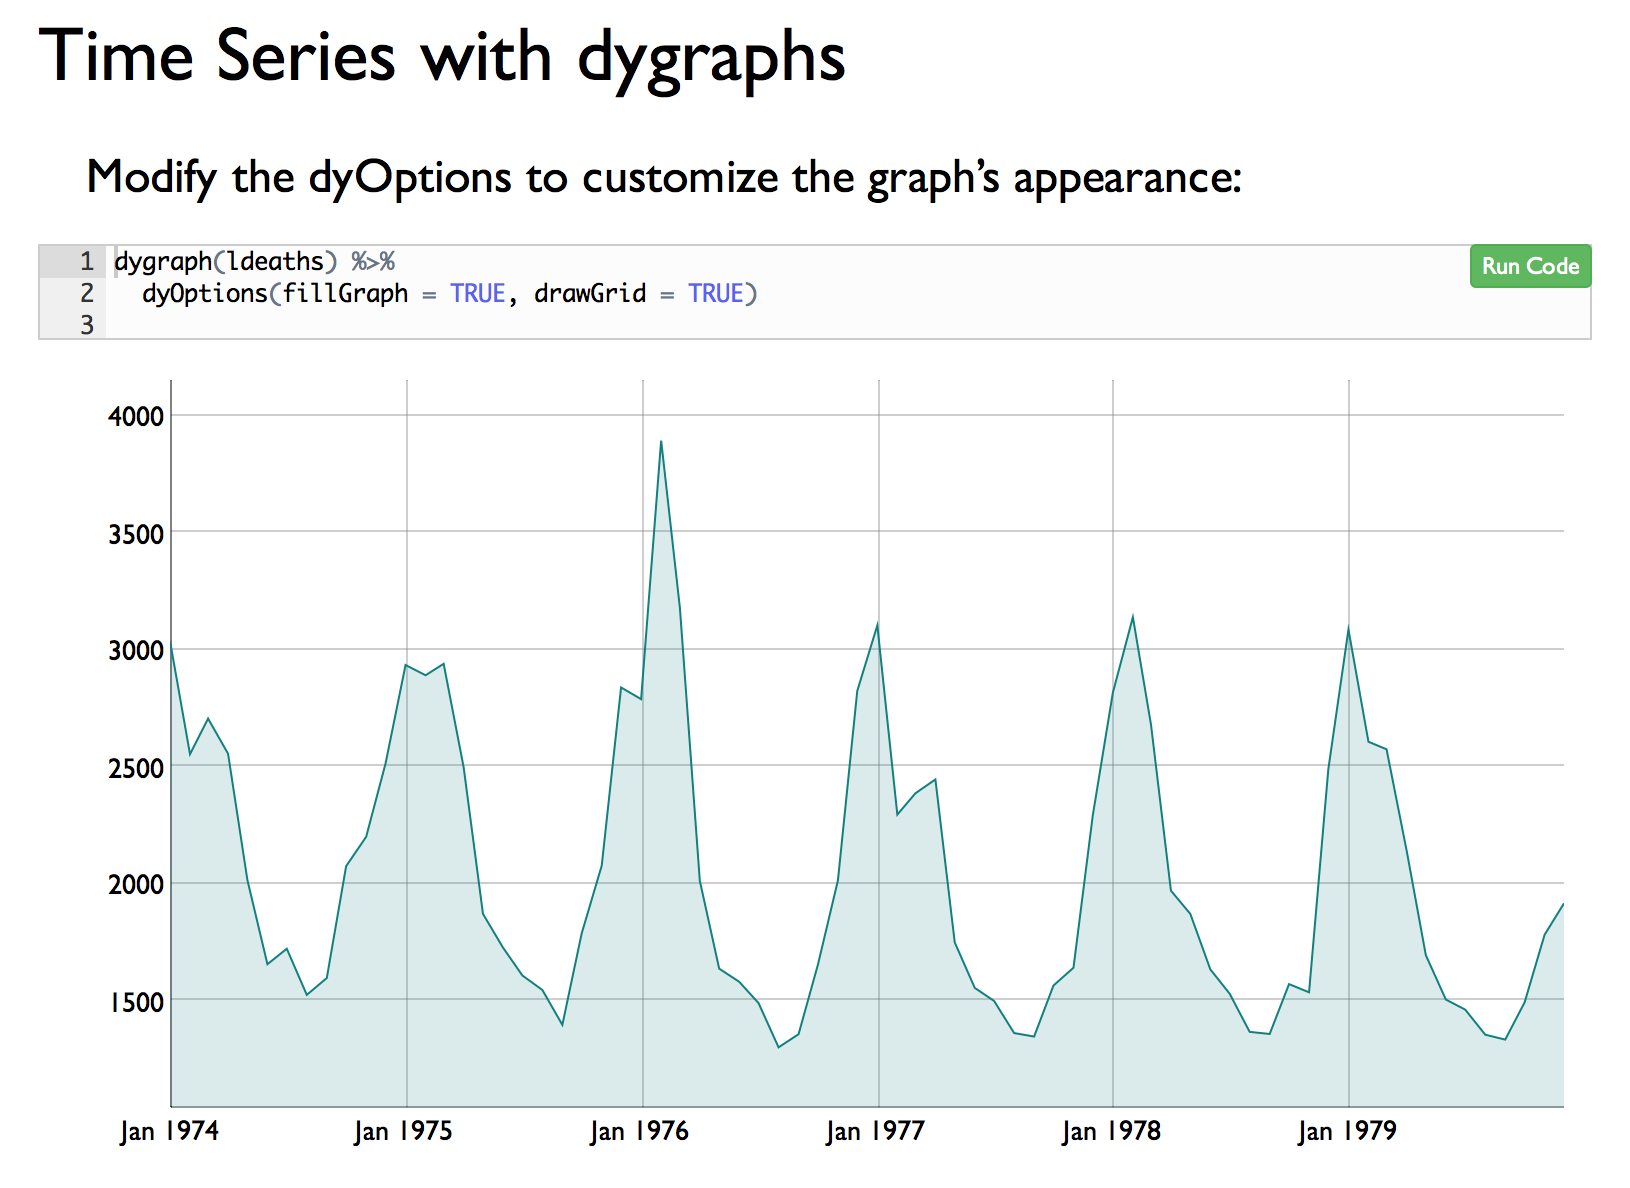The height and width of the screenshot is (1188, 1630).
Task: Click the green Run Code button
Action: 1529,267
